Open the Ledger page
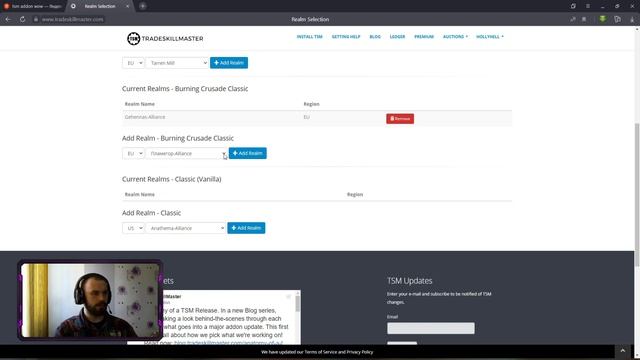 coord(397,37)
